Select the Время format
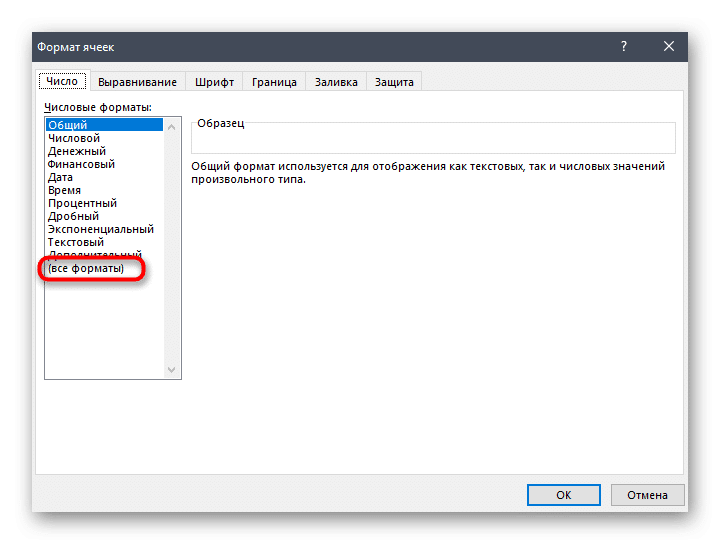 [x=104, y=190]
